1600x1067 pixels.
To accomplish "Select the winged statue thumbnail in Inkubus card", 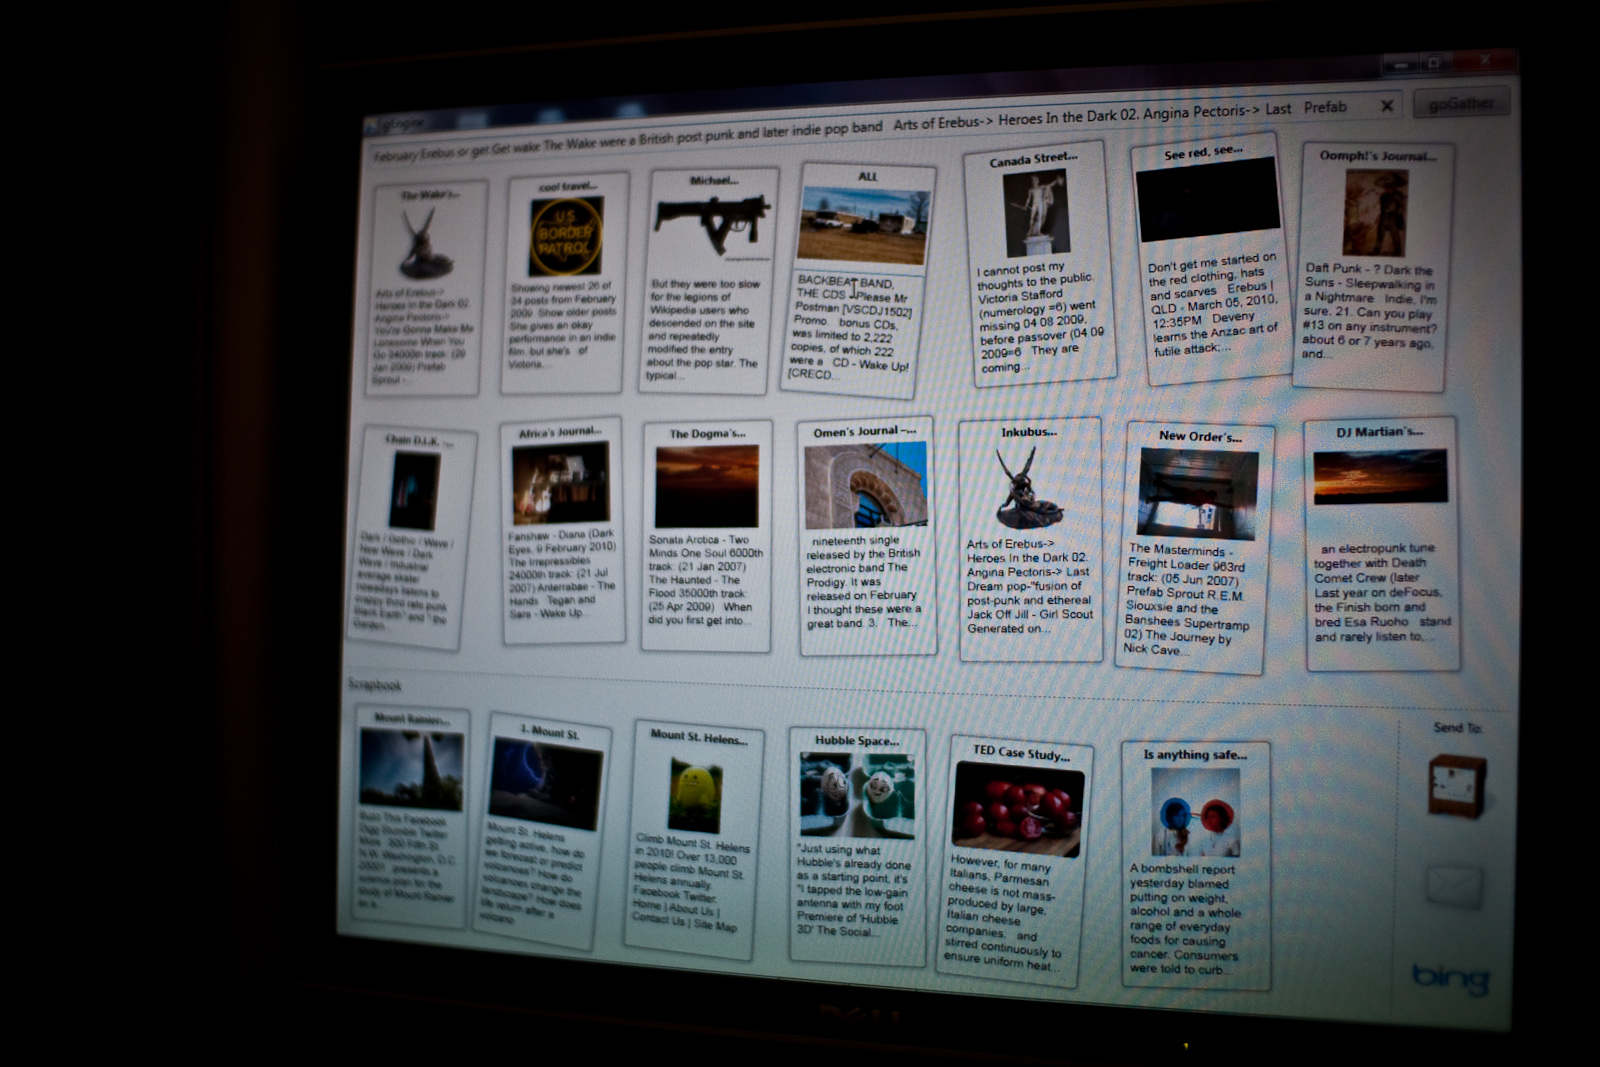I will [1029, 487].
